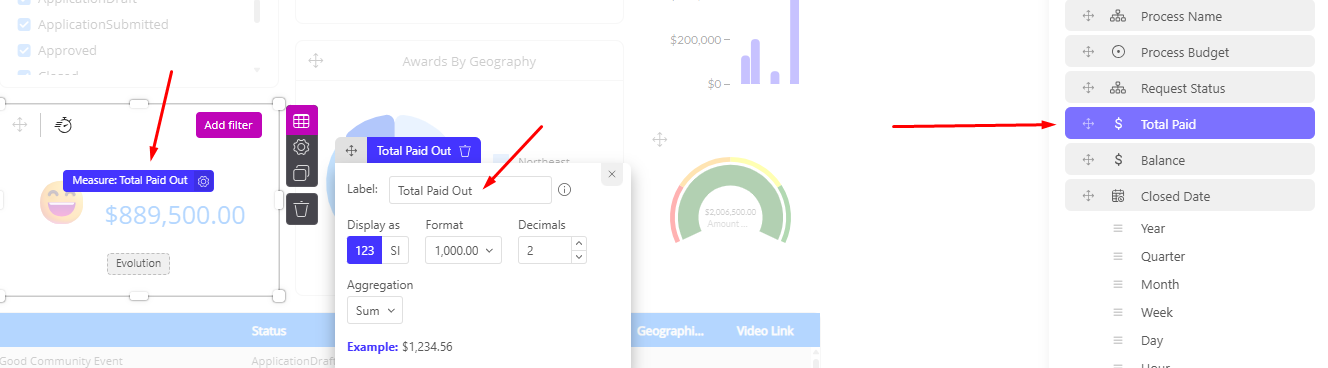
Task: Select the Request Status field row
Action: click(x=1190, y=88)
